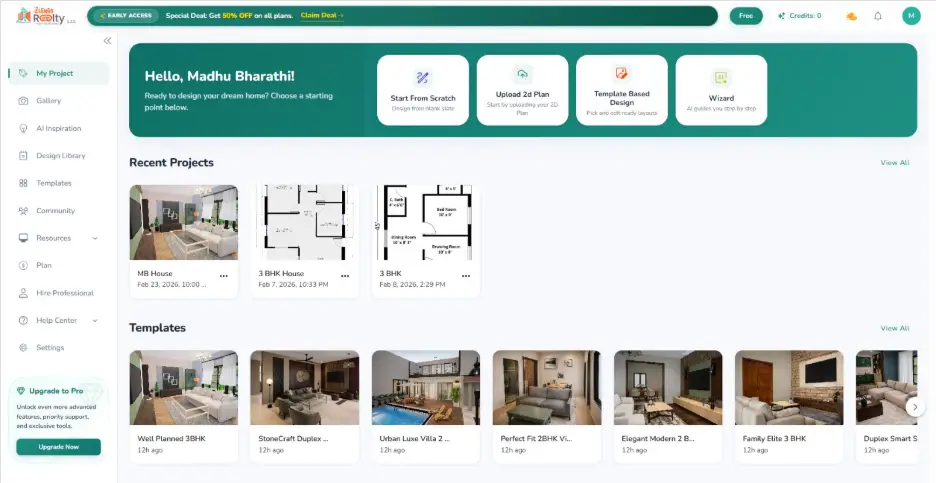Click the Hire Professional person icon
The height and width of the screenshot is (483, 936).
pos(23,293)
